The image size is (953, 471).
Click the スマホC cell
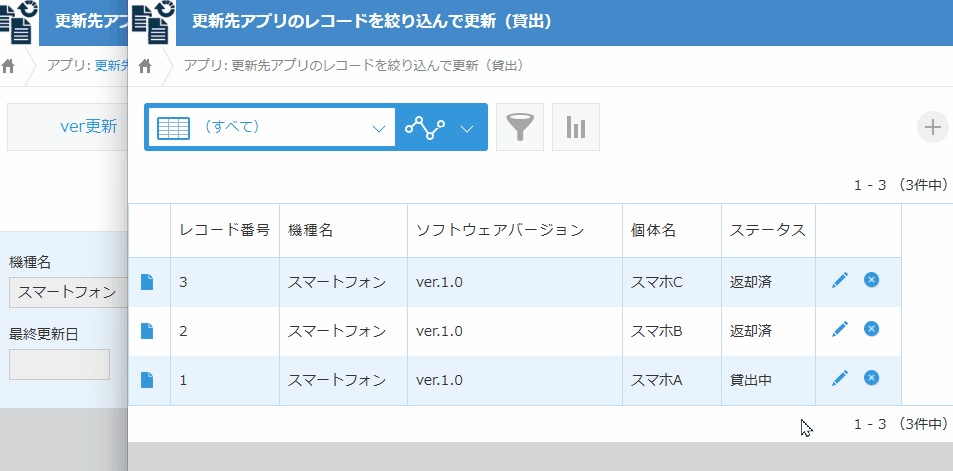coord(672,282)
